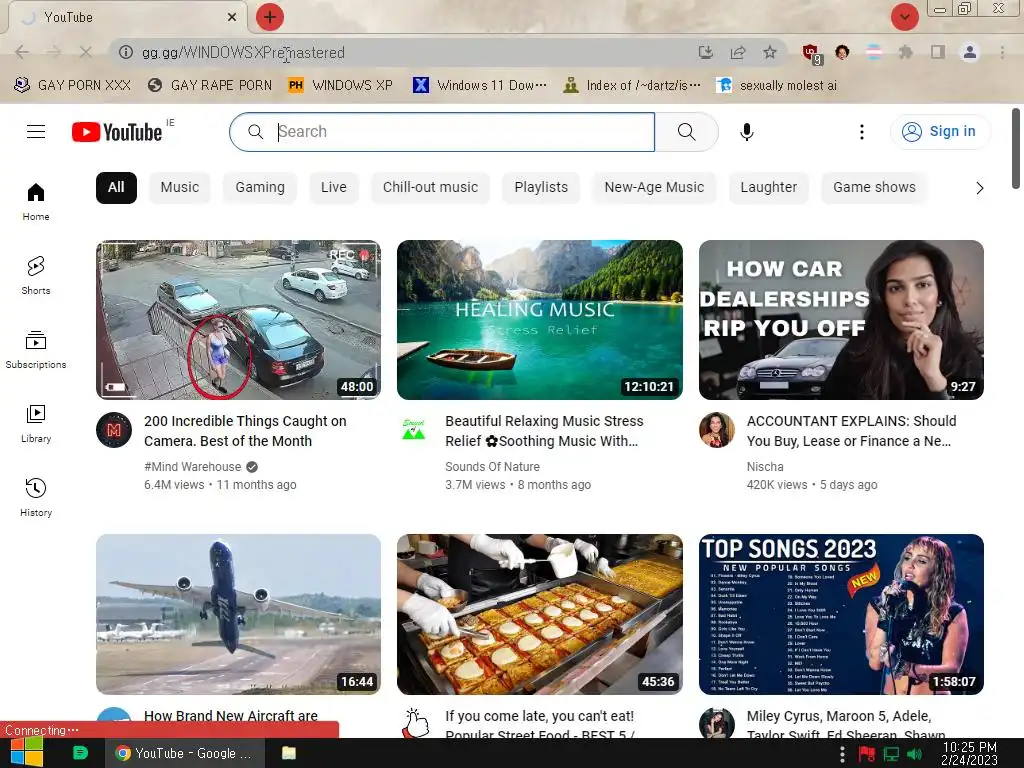Viewport: 1024px width, 768px height.
Task: Open the How Car Dealerships thumbnail
Action: click(x=841, y=320)
